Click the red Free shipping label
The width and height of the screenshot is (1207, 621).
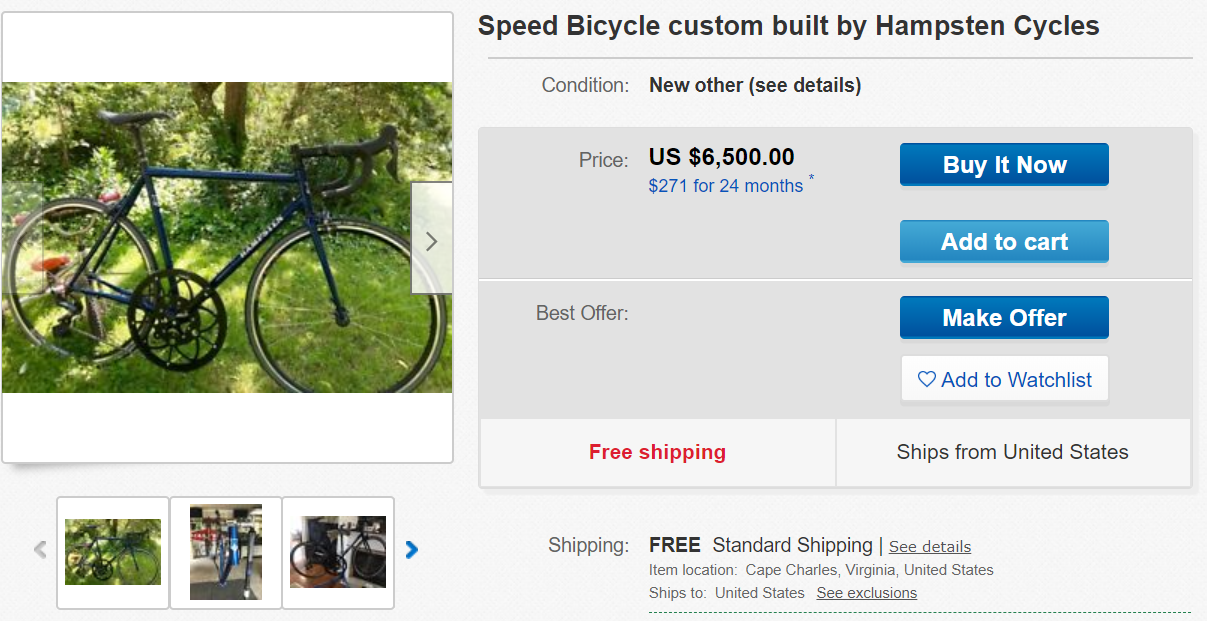(x=657, y=452)
